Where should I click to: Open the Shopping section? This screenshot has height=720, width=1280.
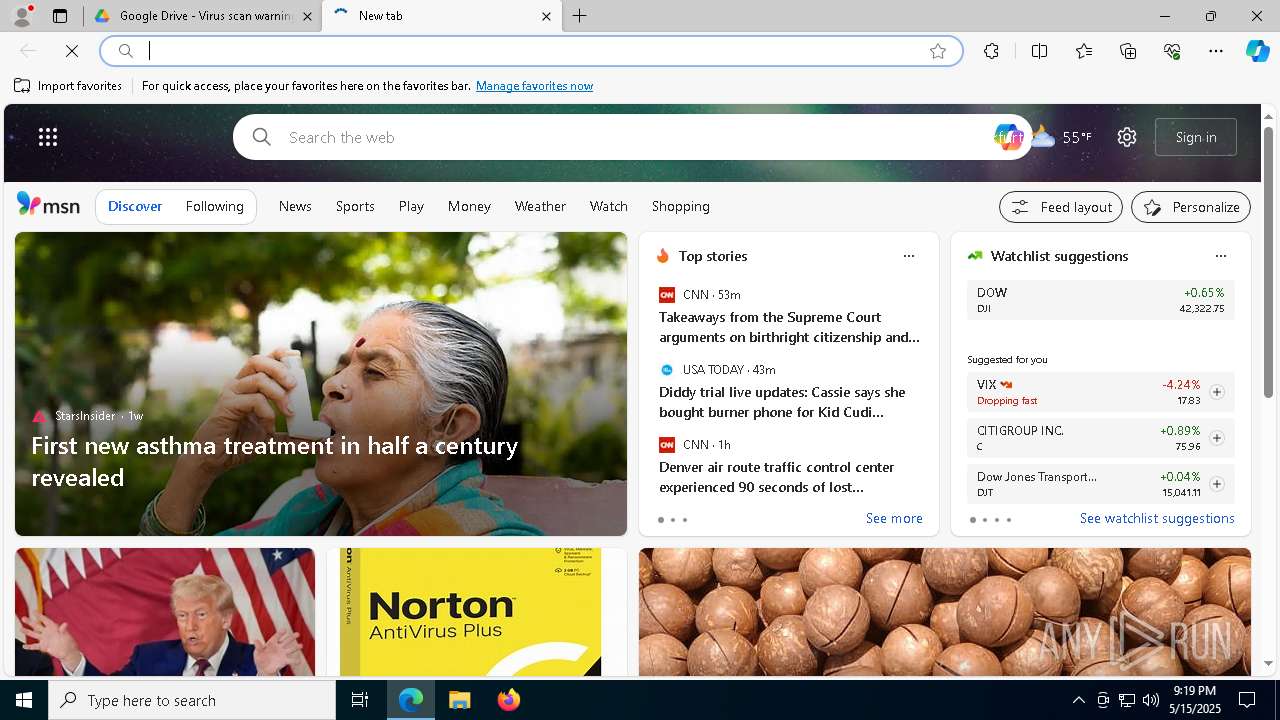680,206
